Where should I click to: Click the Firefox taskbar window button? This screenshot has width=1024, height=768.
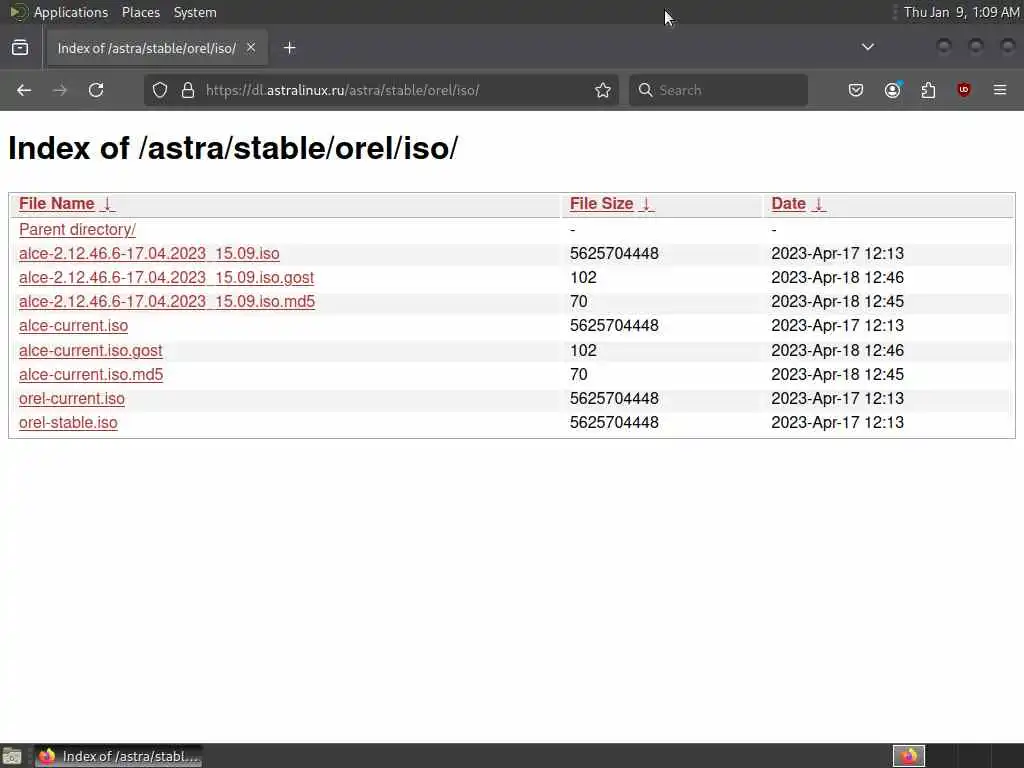click(x=118, y=756)
